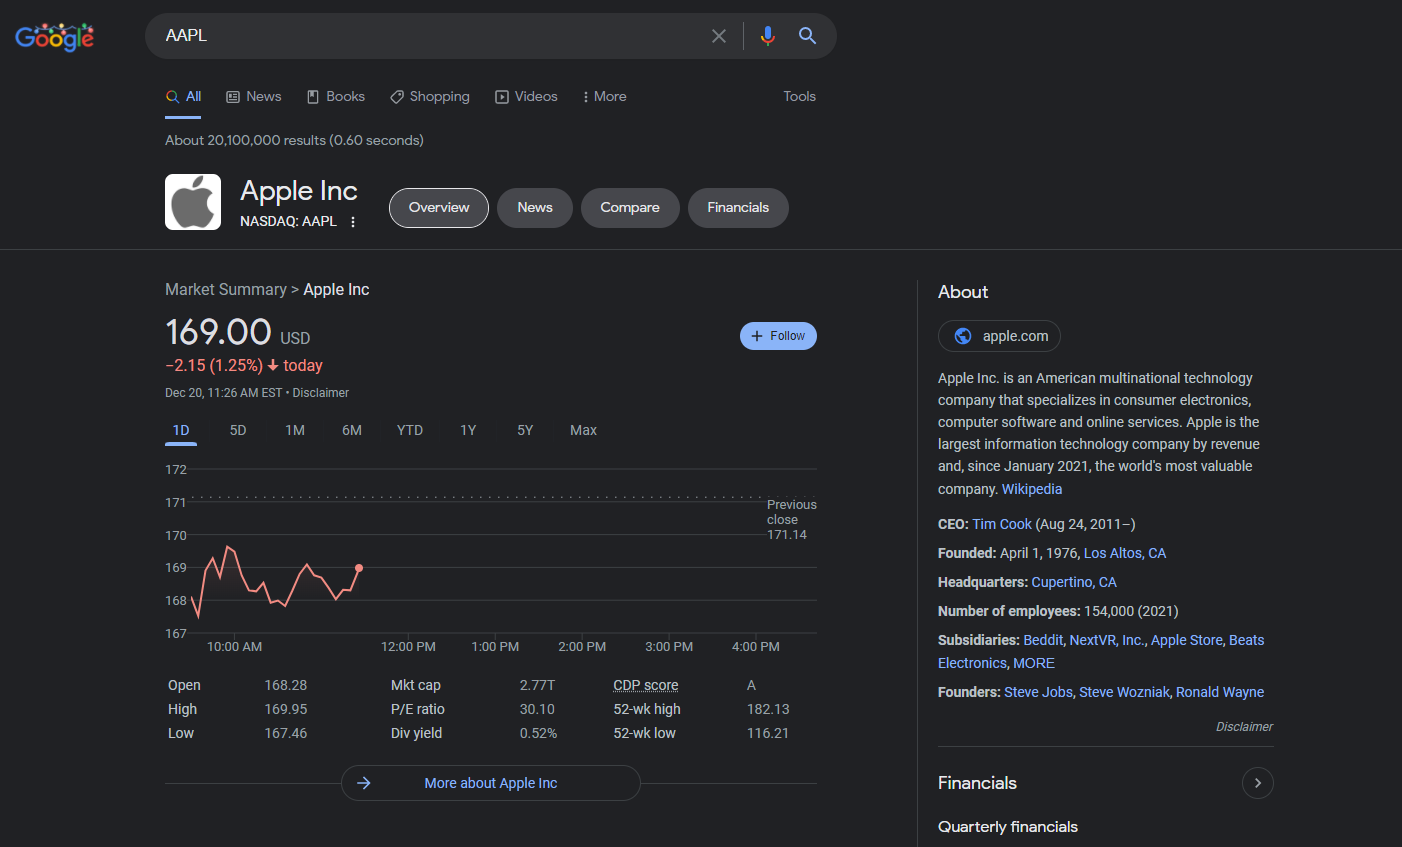Screen dimensions: 1402x847
Task: Start voice search with microphone icon
Action: click(767, 36)
